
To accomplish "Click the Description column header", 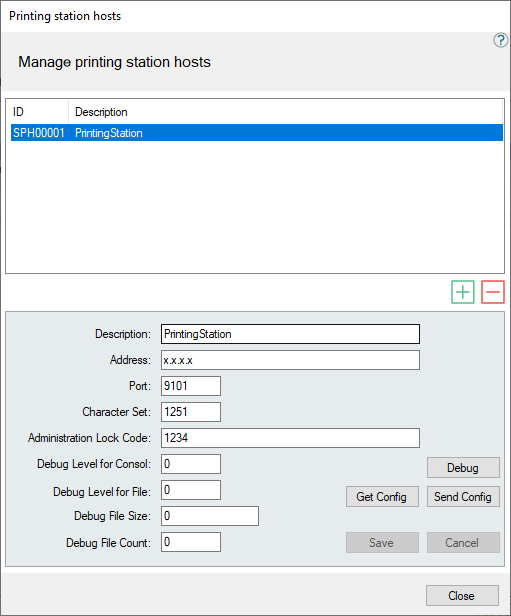I will tap(286, 112).
